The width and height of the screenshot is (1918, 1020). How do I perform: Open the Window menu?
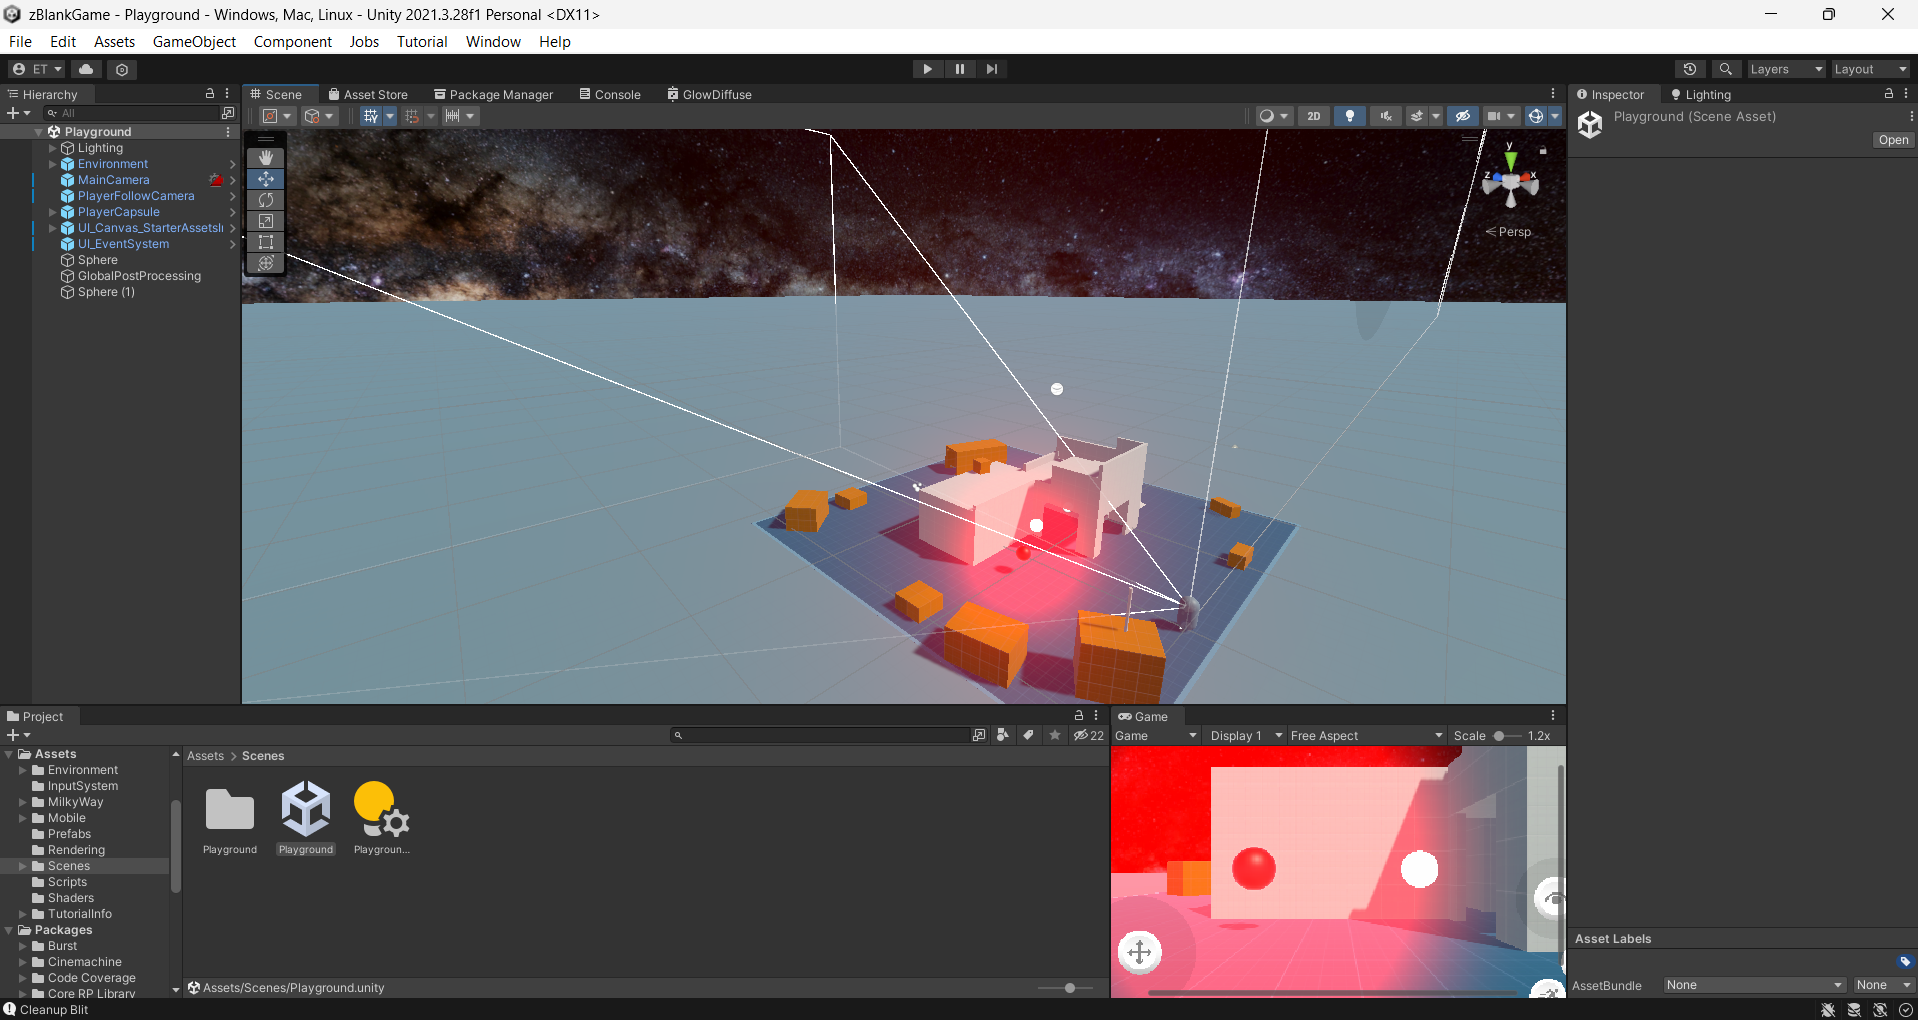pyautogui.click(x=493, y=42)
